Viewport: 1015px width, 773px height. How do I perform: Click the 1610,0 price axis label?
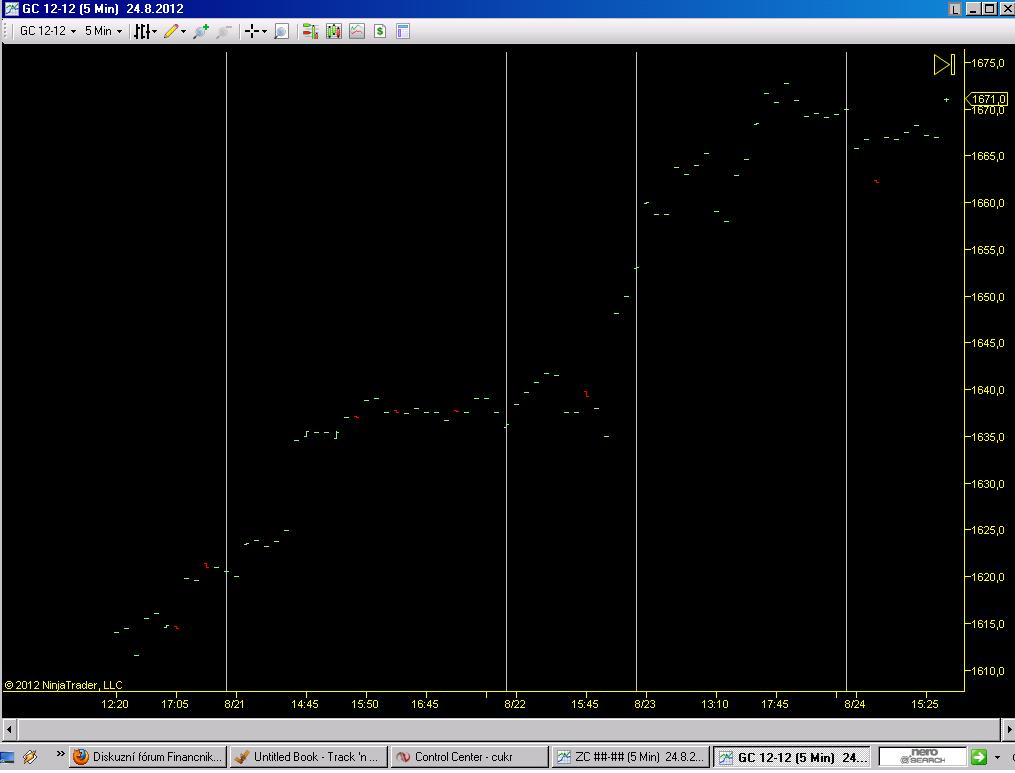tap(988, 671)
